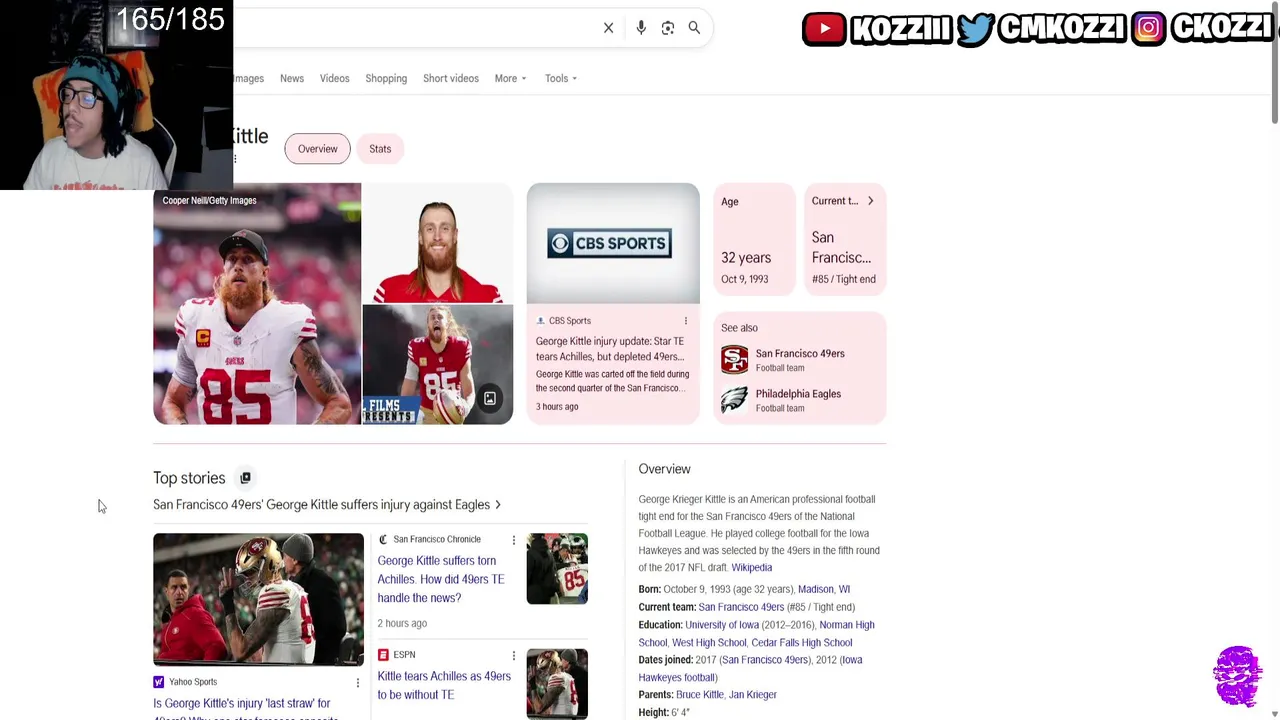Screen dimensions: 1280x720
Task: Open George Kittle injury story headline chevron
Action: [498, 505]
